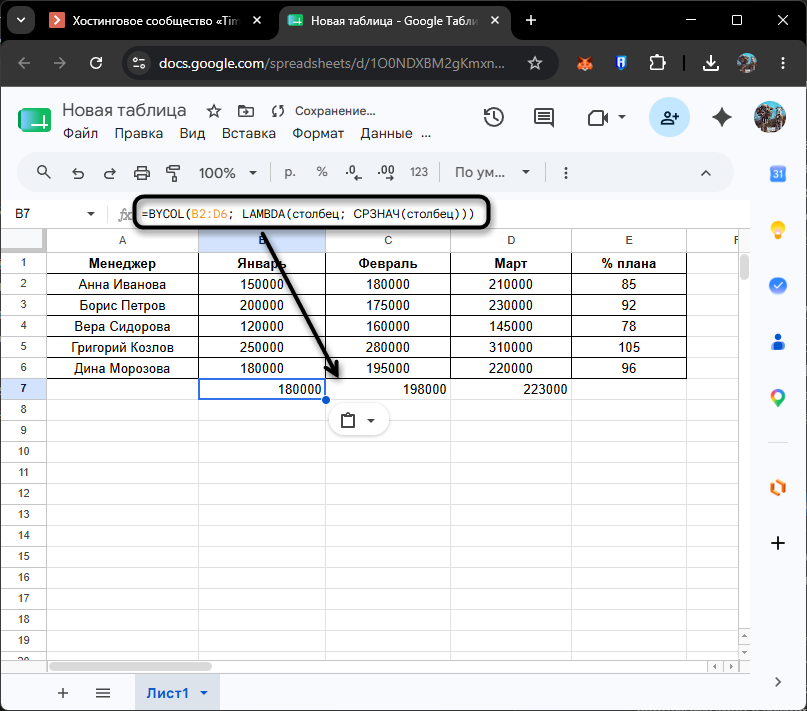Open the 100% zoom dropdown
The width and height of the screenshot is (807, 711).
coord(227,173)
